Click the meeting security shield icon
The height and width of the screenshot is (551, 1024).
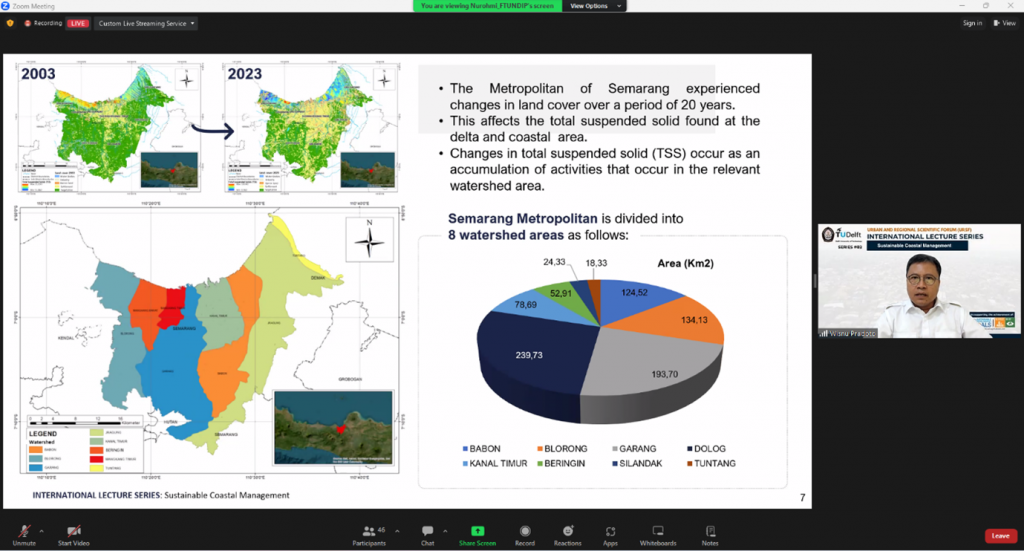click(x=10, y=23)
